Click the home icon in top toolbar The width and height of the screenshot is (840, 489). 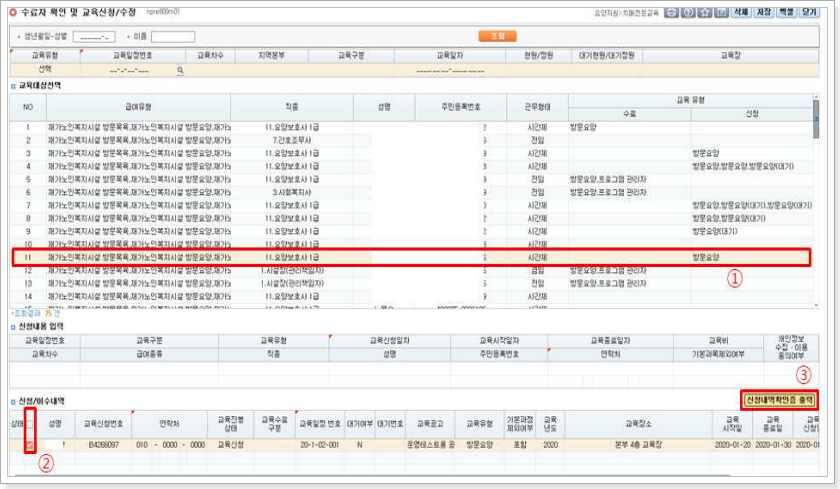(704, 12)
